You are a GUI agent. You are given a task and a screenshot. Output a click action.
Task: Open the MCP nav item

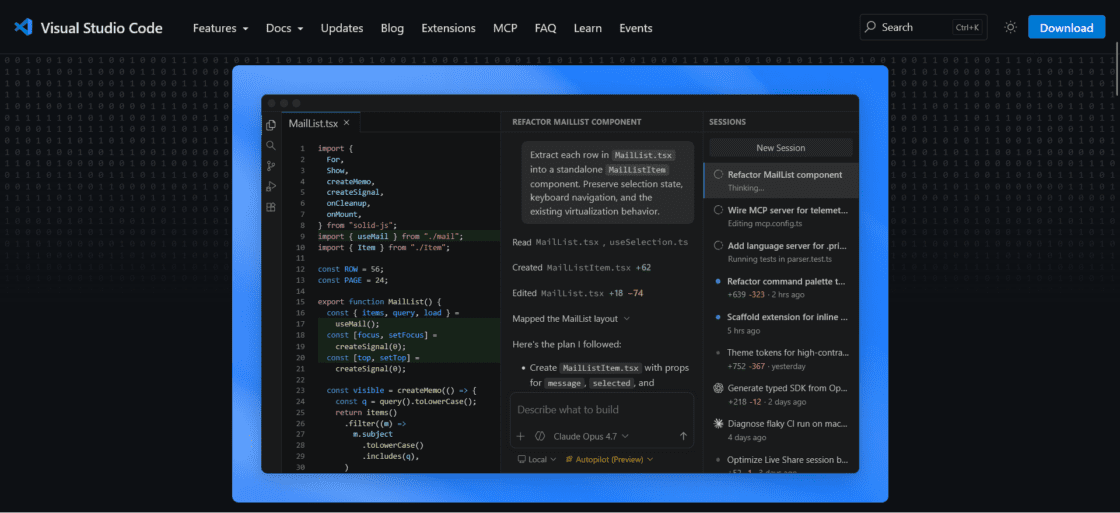[x=505, y=28]
